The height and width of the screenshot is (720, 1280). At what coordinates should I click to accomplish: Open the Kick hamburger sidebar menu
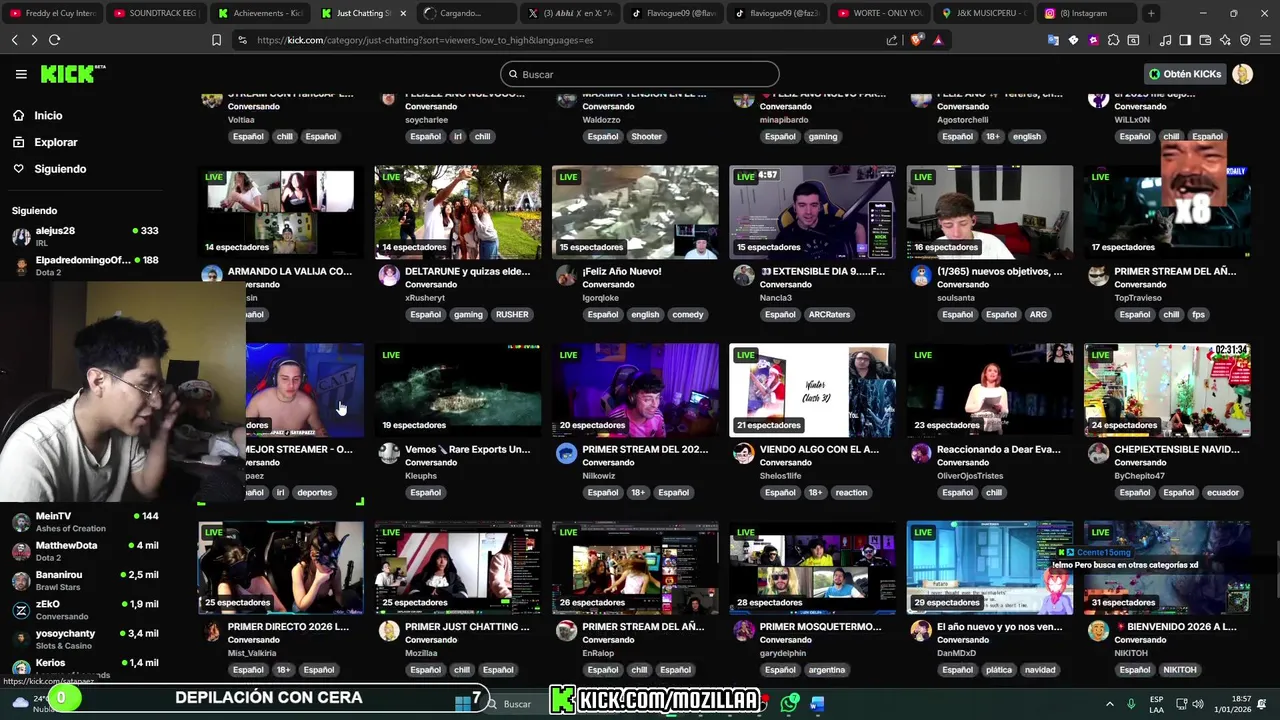pyautogui.click(x=21, y=74)
